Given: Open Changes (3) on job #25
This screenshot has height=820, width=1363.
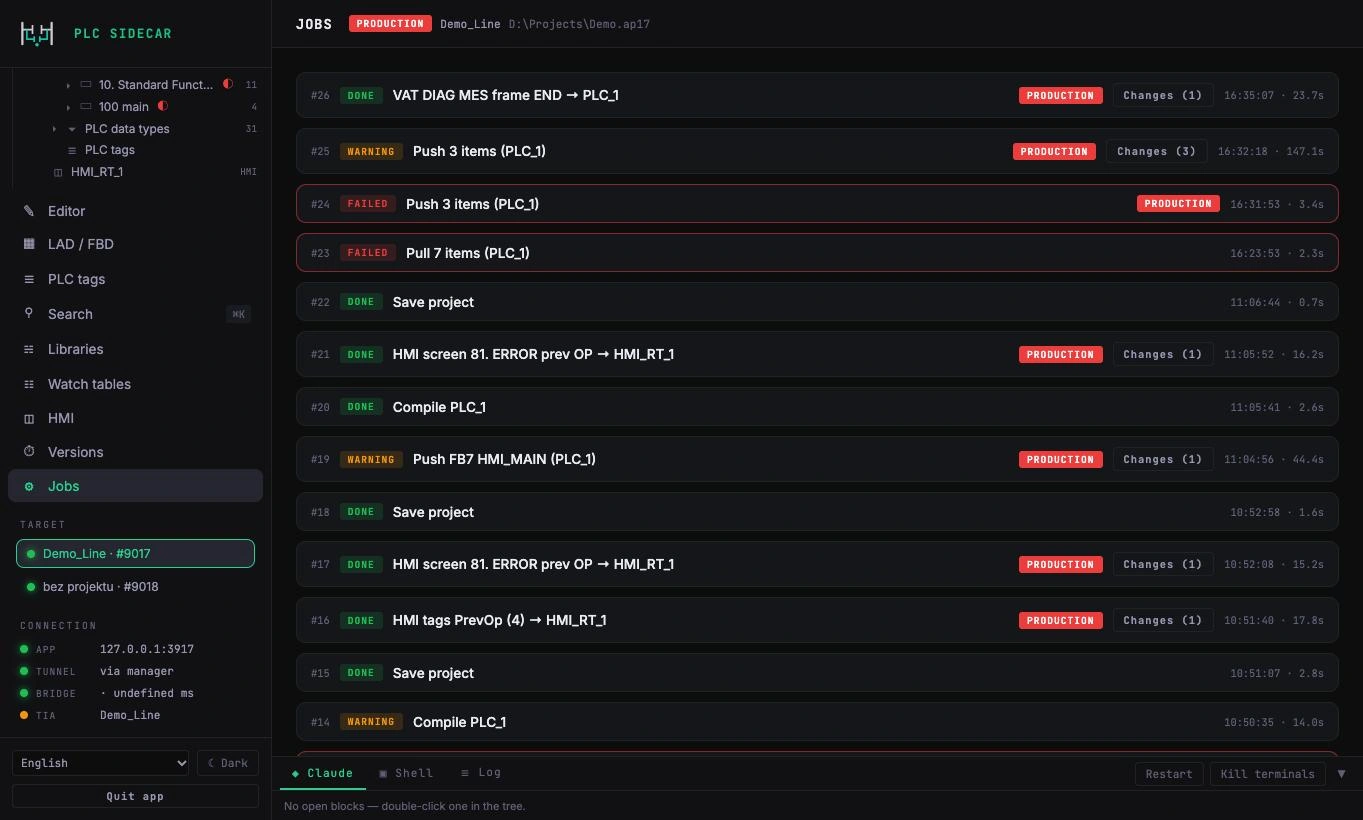Looking at the screenshot, I should point(1156,151).
